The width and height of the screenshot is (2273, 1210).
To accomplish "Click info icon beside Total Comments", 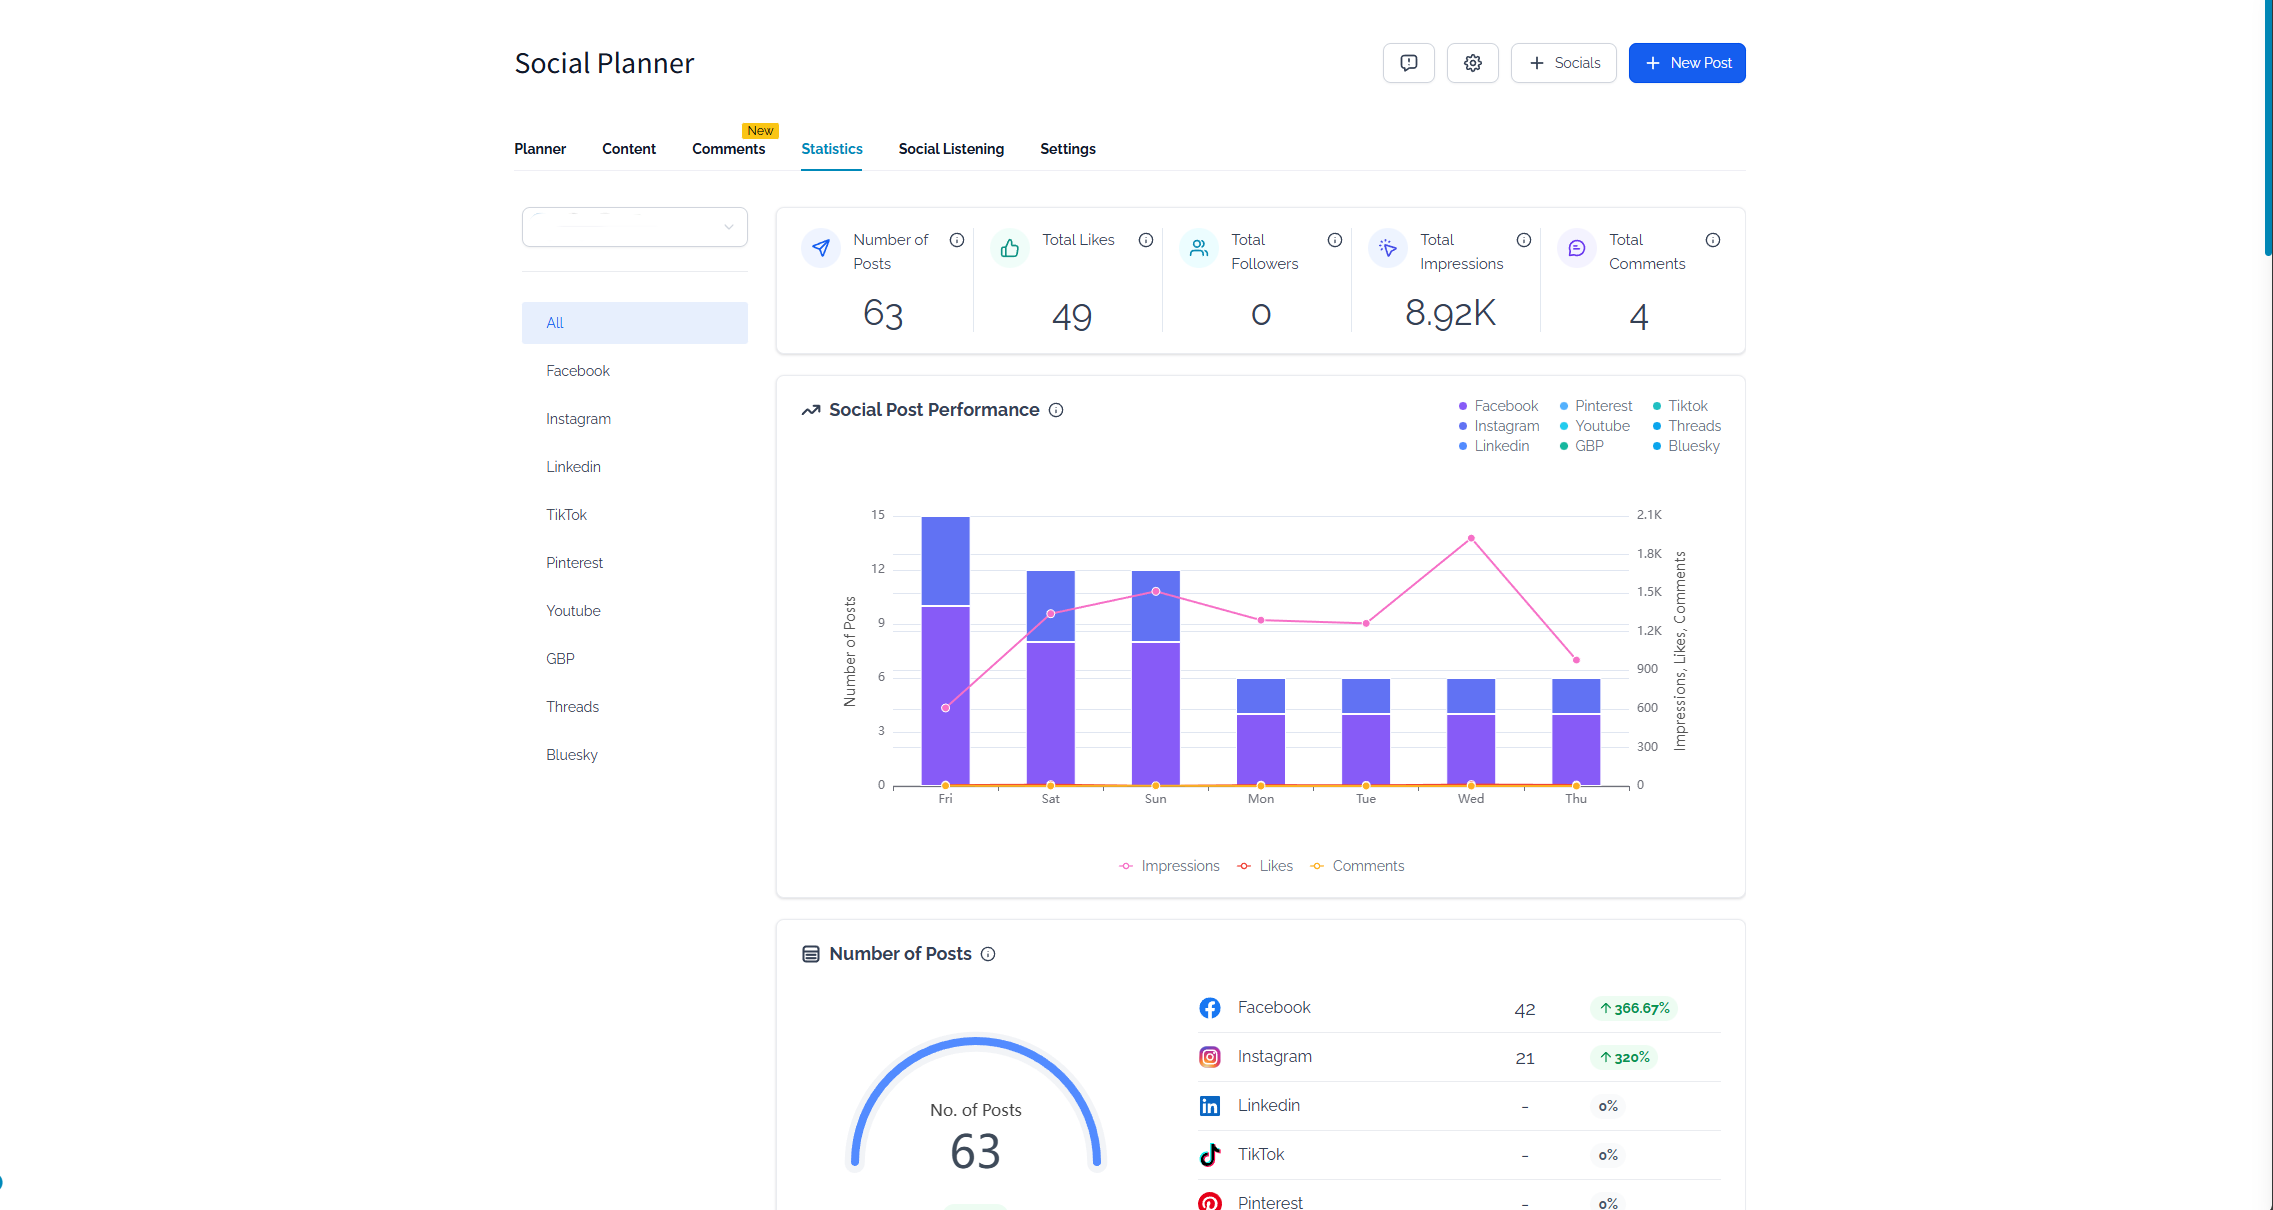I will [1713, 240].
